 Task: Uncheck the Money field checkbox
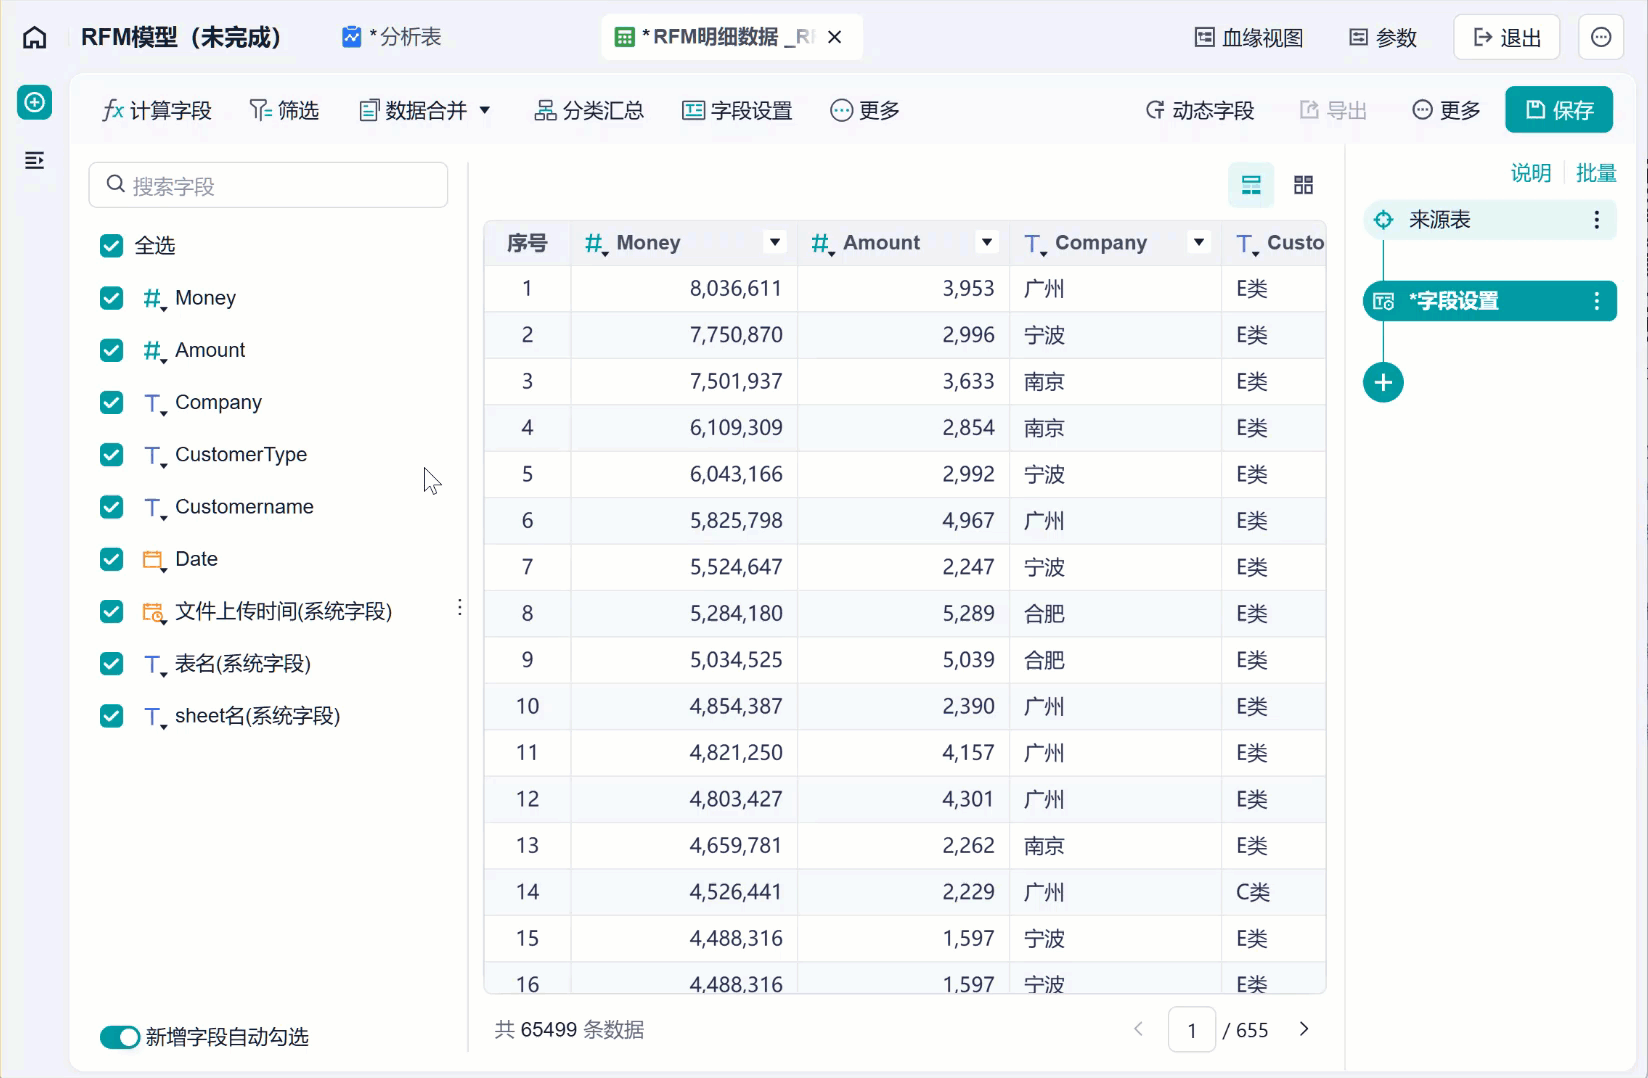point(112,298)
